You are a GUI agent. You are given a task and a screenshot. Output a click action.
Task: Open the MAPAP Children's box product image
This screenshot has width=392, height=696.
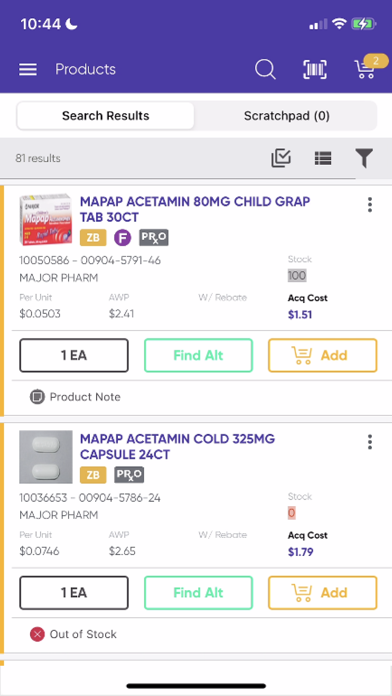46,219
